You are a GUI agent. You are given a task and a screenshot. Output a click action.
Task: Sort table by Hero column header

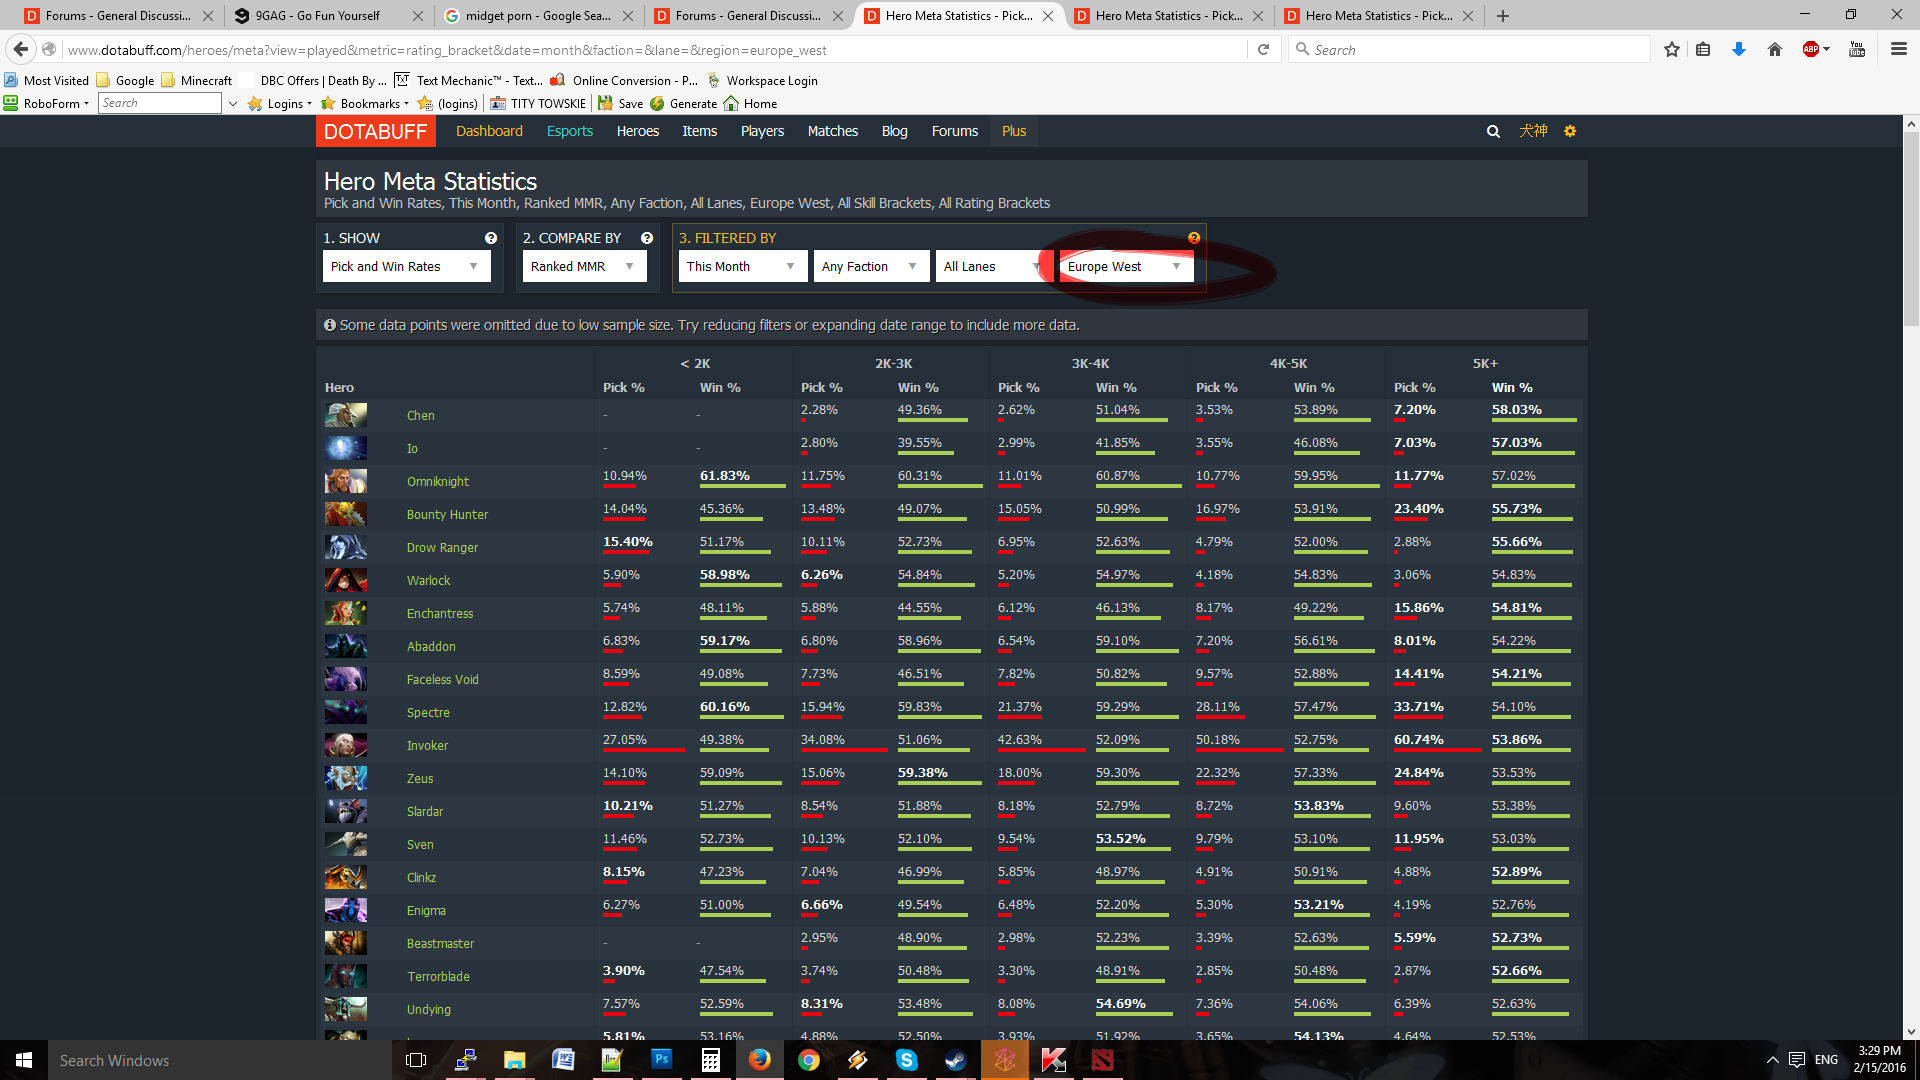[339, 387]
